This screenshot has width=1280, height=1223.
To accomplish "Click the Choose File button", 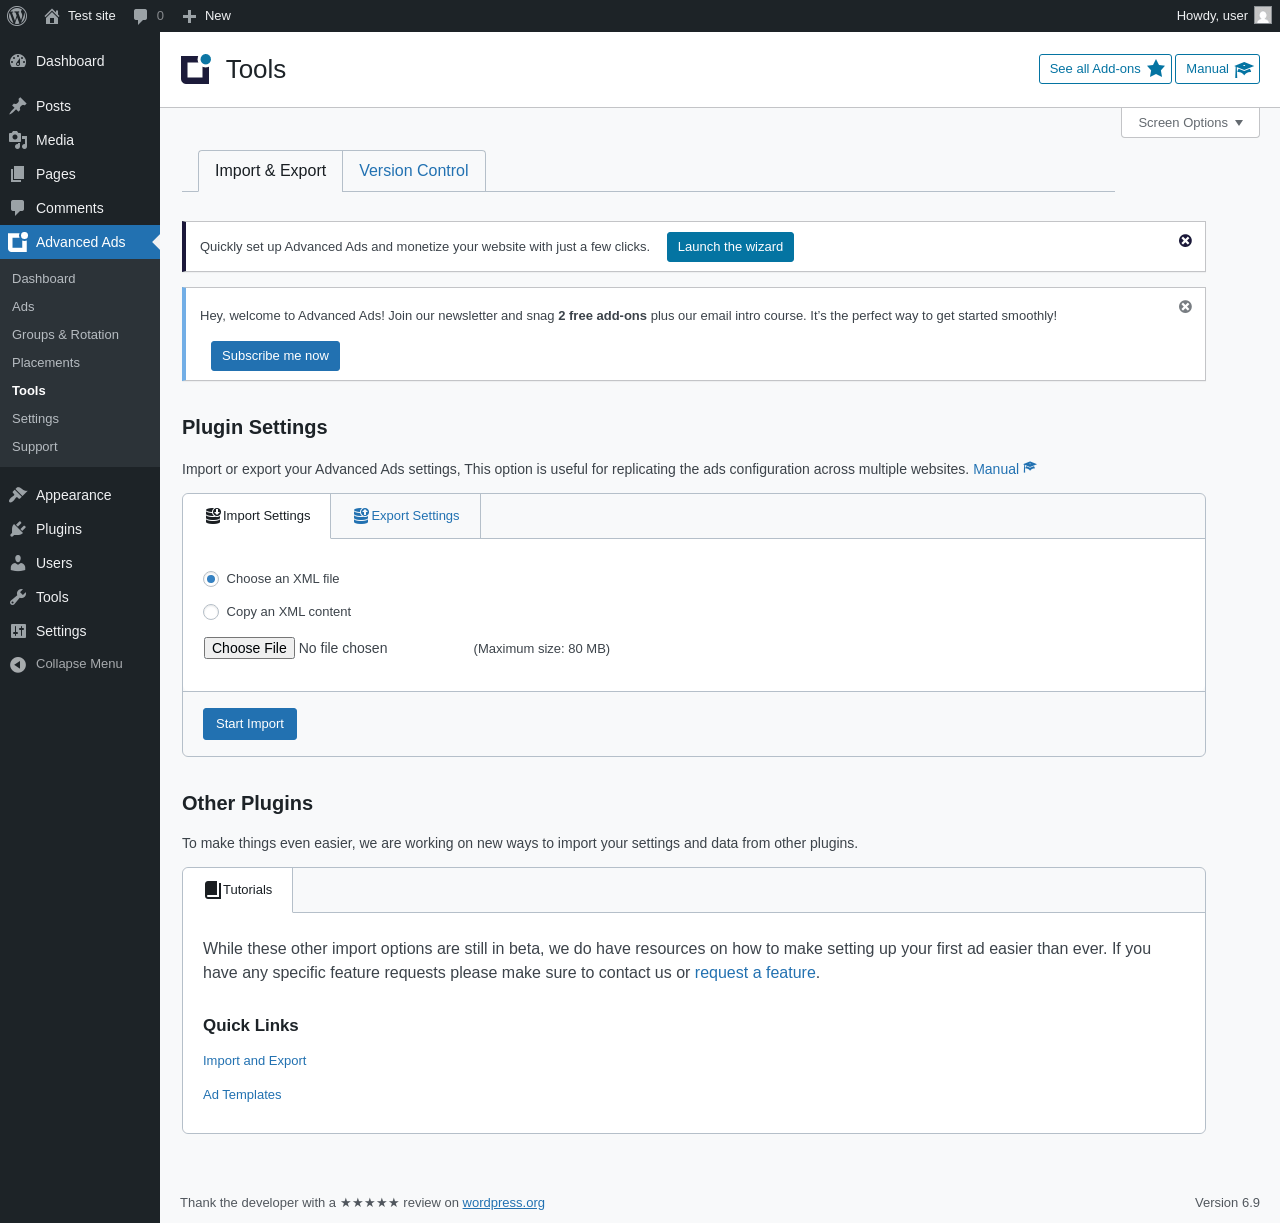I will [x=249, y=648].
